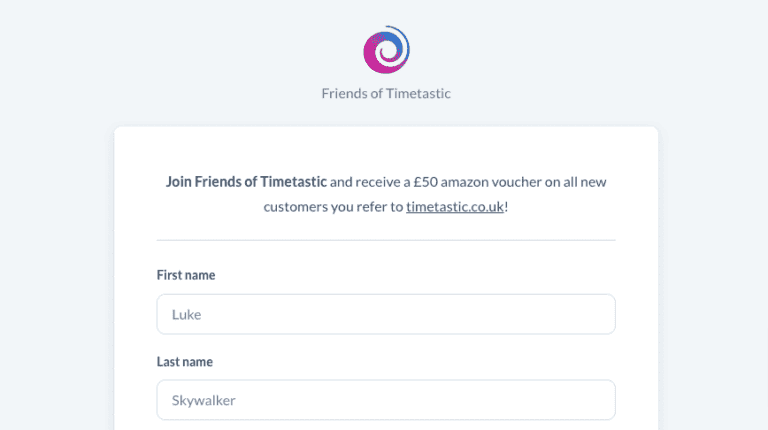Focus the Last name input field
This screenshot has width=768, height=430.
(x=386, y=400)
